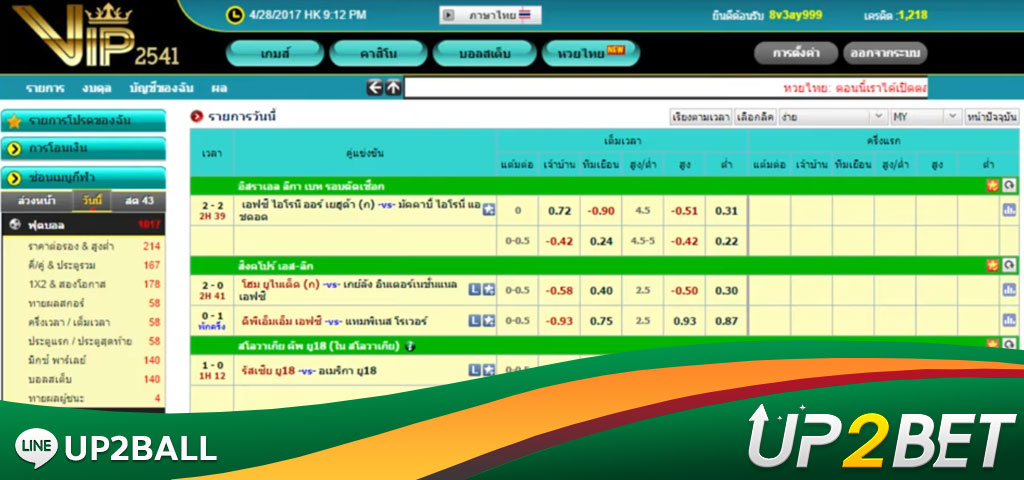Click the statistics chart icon in the first match row
The image size is (1024, 480).
click(x=1009, y=210)
